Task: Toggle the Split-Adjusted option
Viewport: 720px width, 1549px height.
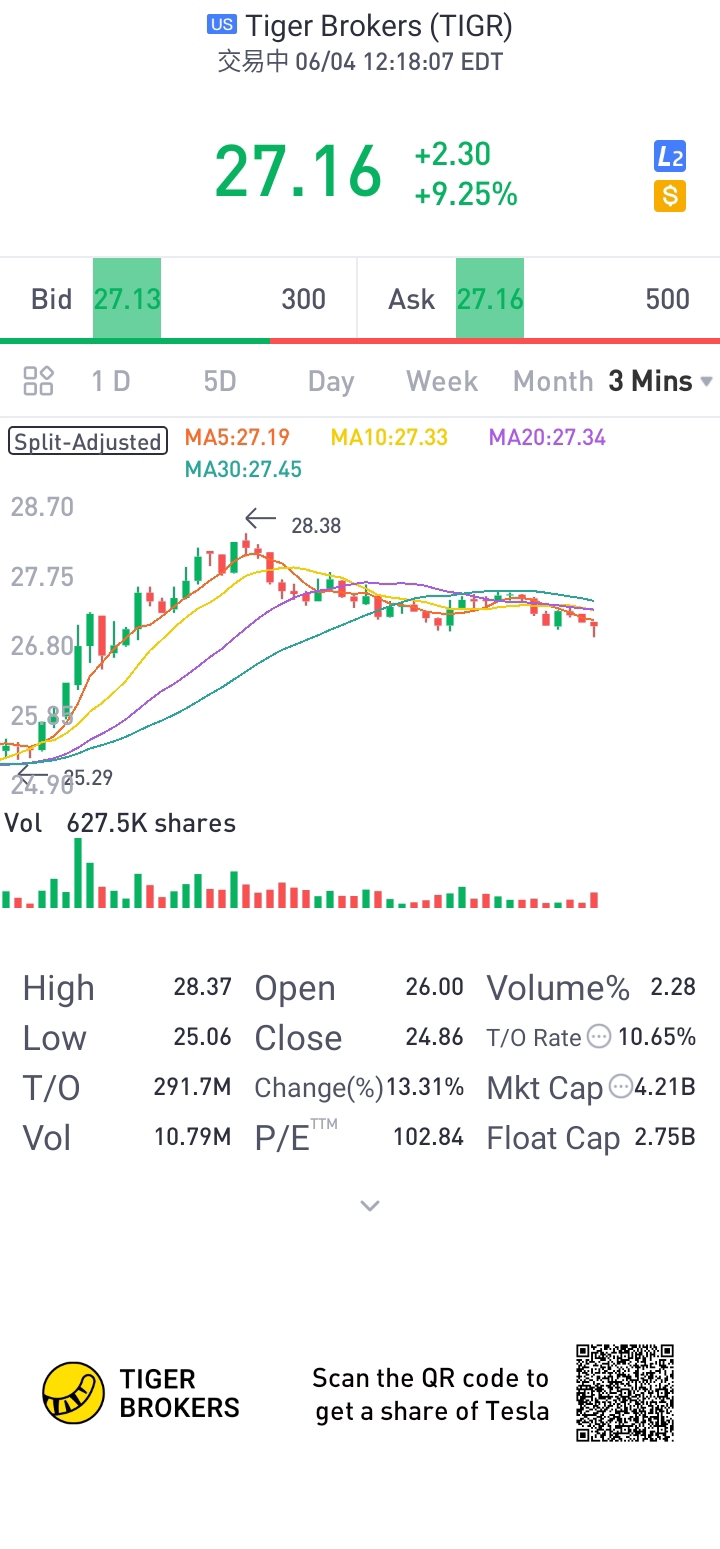Action: [87, 442]
